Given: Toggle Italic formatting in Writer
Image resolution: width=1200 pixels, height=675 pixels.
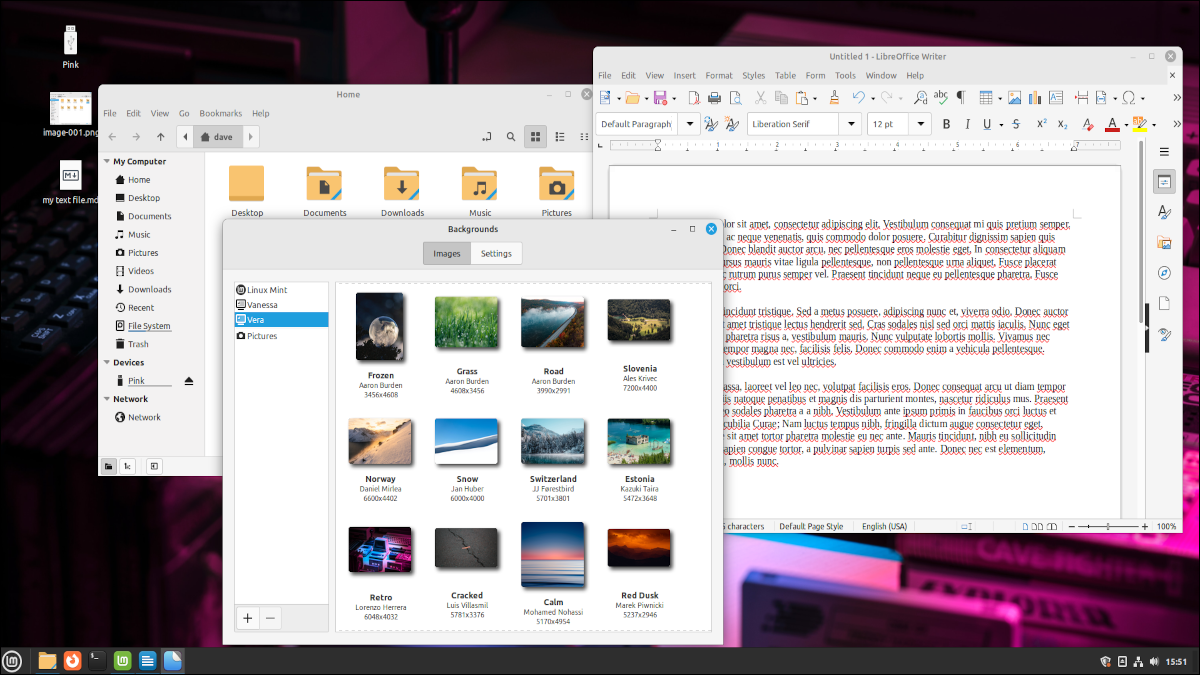Looking at the screenshot, I should pos(967,124).
